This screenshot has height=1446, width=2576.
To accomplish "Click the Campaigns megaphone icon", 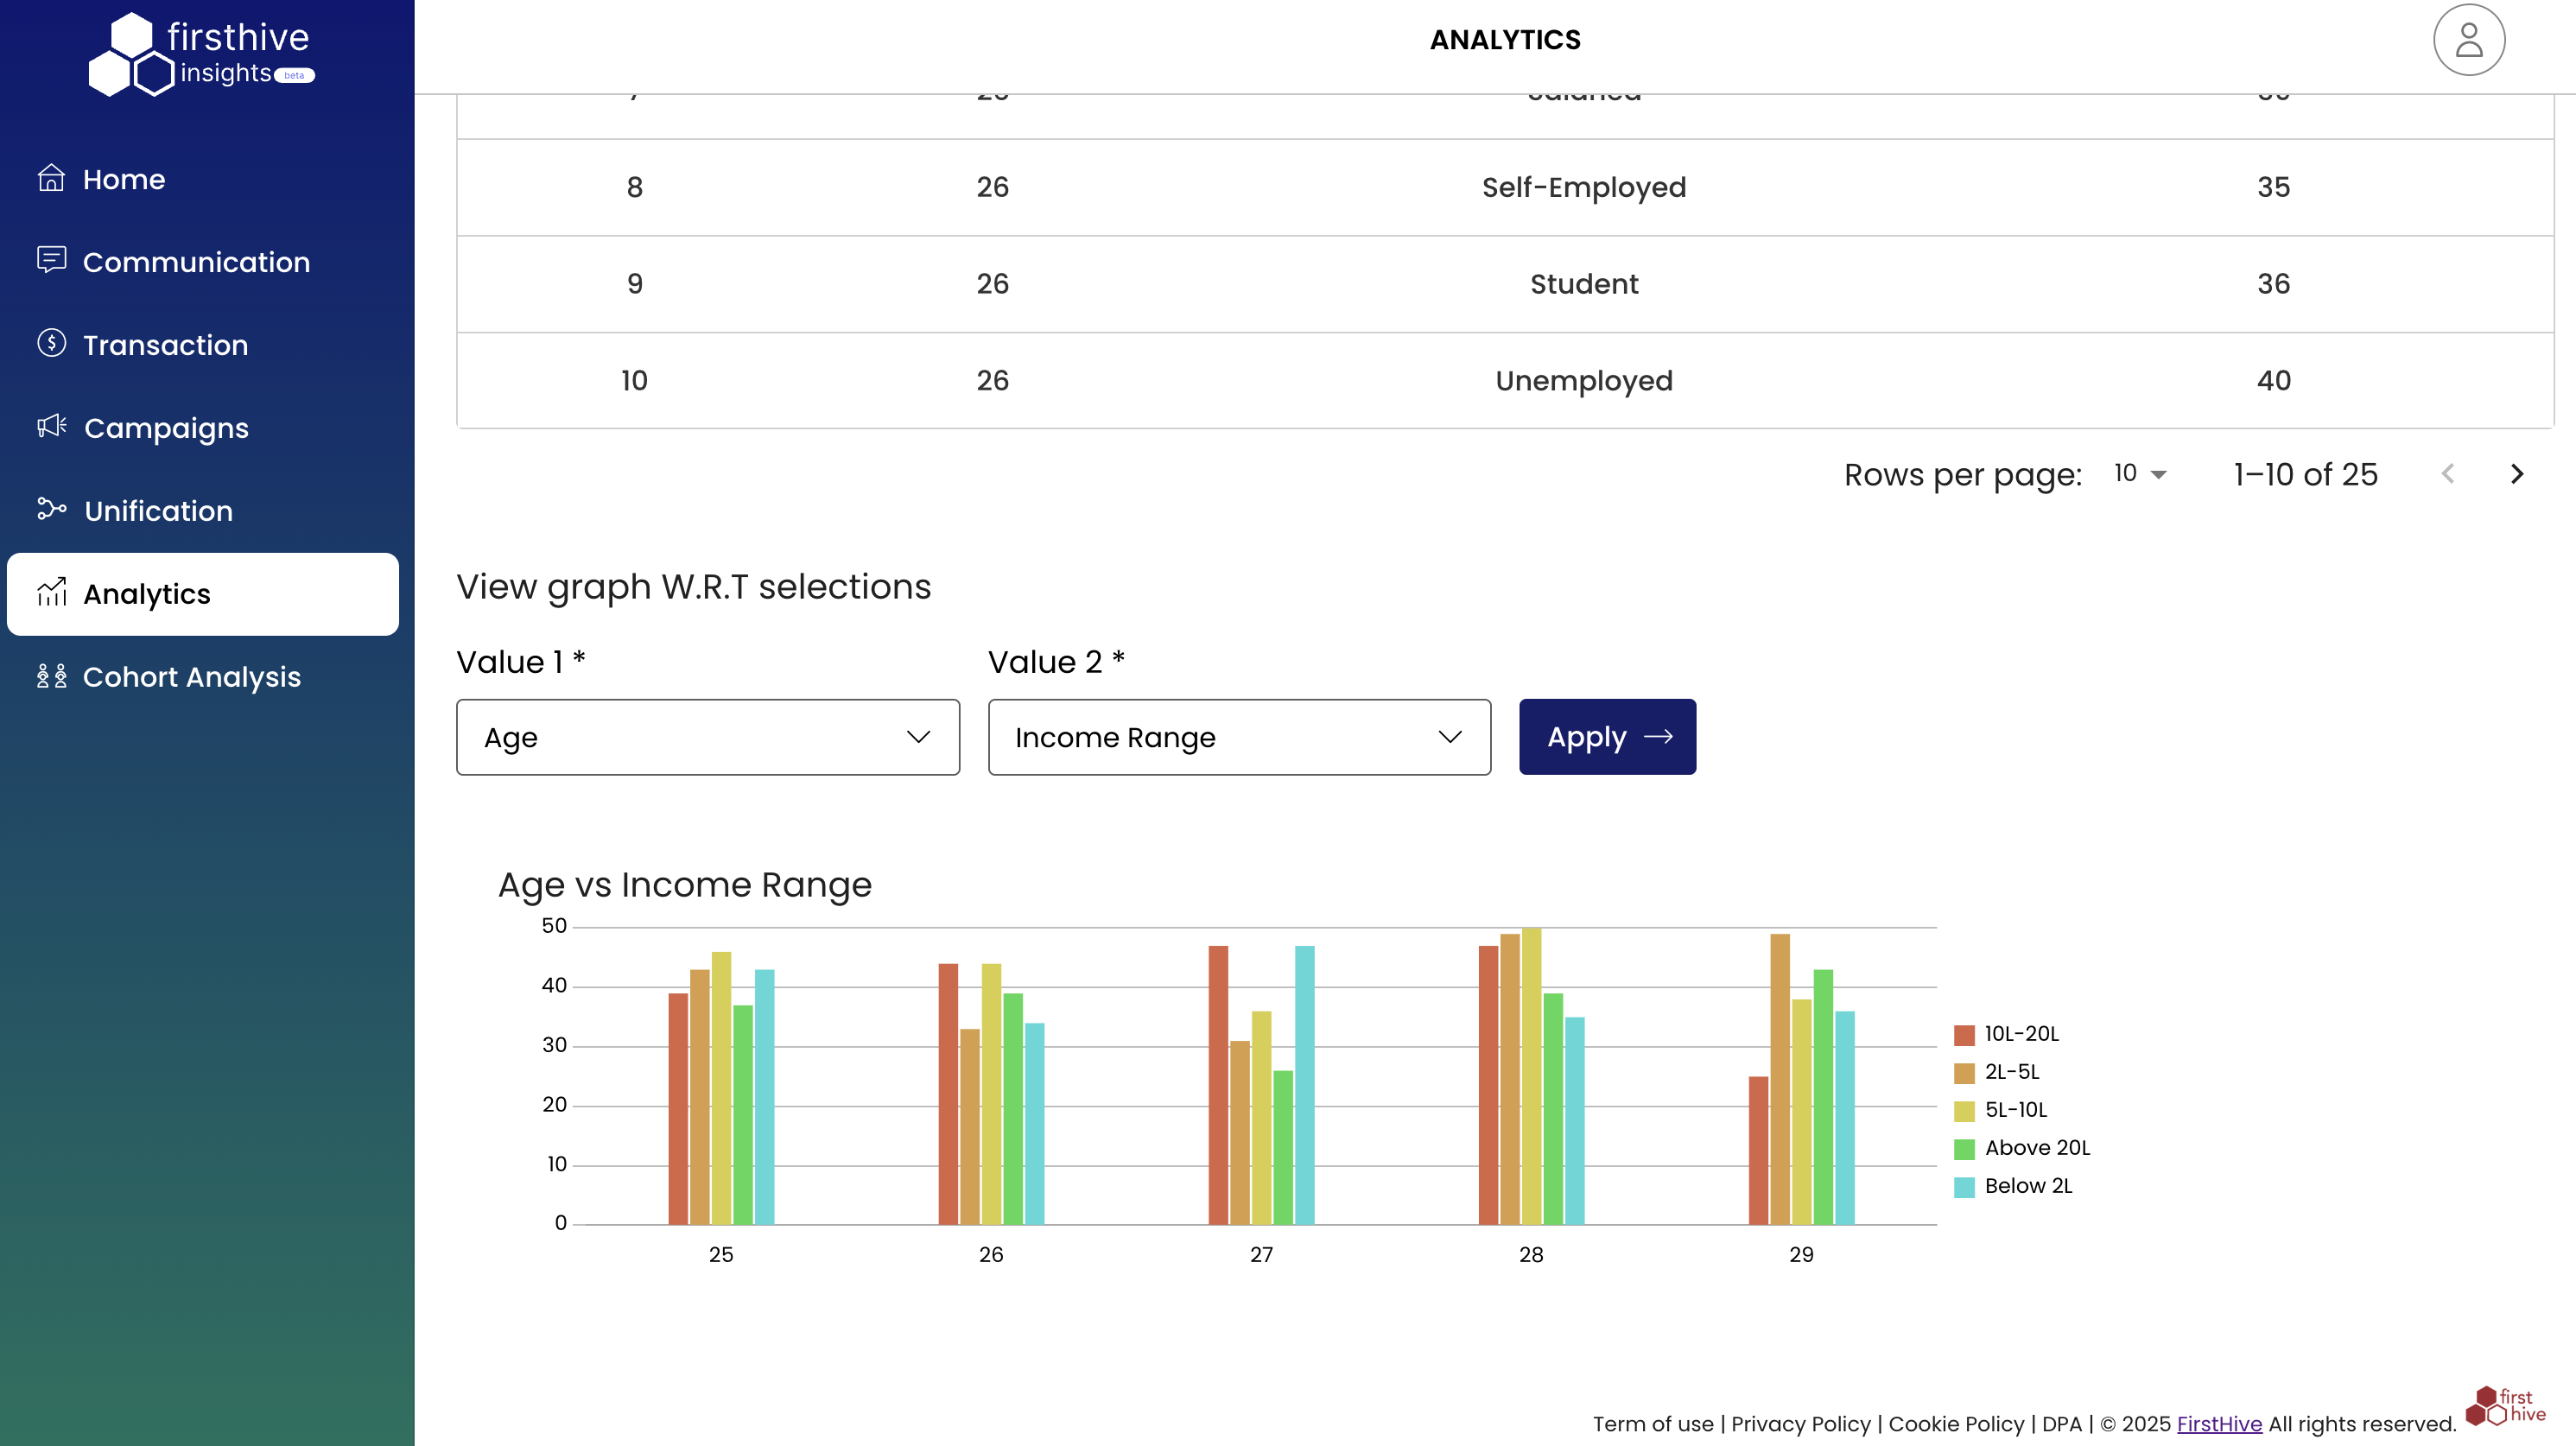I will 51,426.
